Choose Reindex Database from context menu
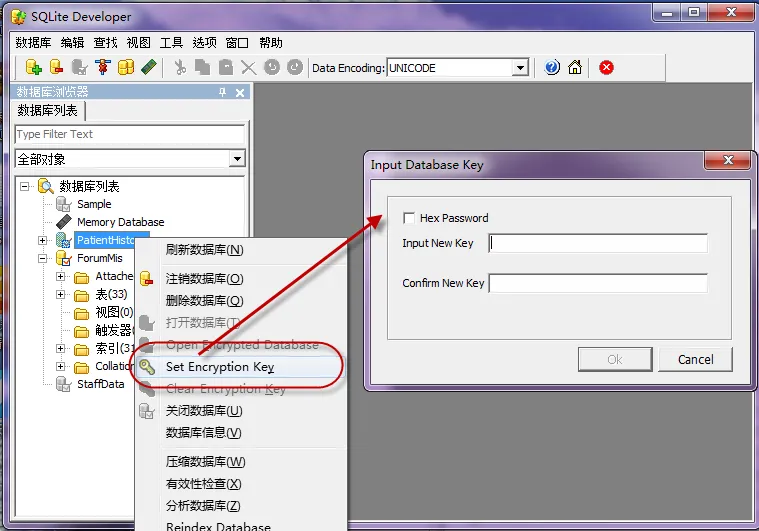Image resolution: width=759 pixels, height=531 pixels. pyautogui.click(x=241, y=526)
